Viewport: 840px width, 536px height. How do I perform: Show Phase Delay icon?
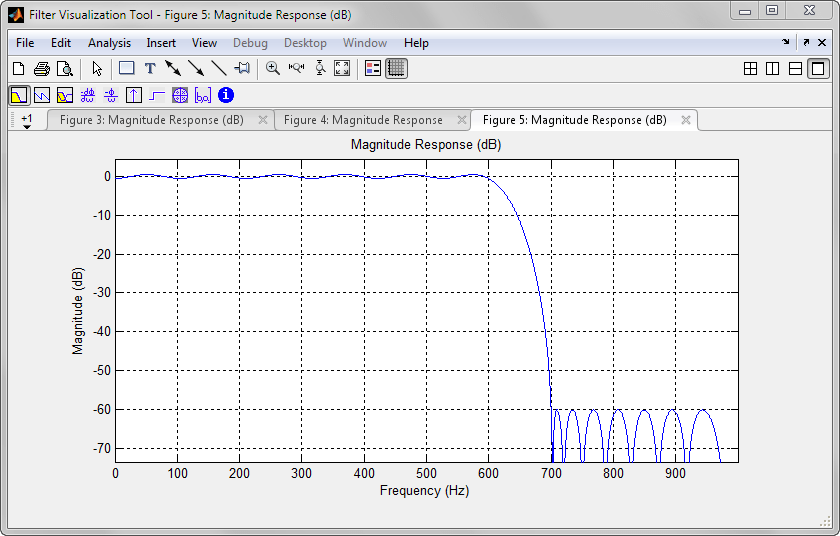pos(111,95)
